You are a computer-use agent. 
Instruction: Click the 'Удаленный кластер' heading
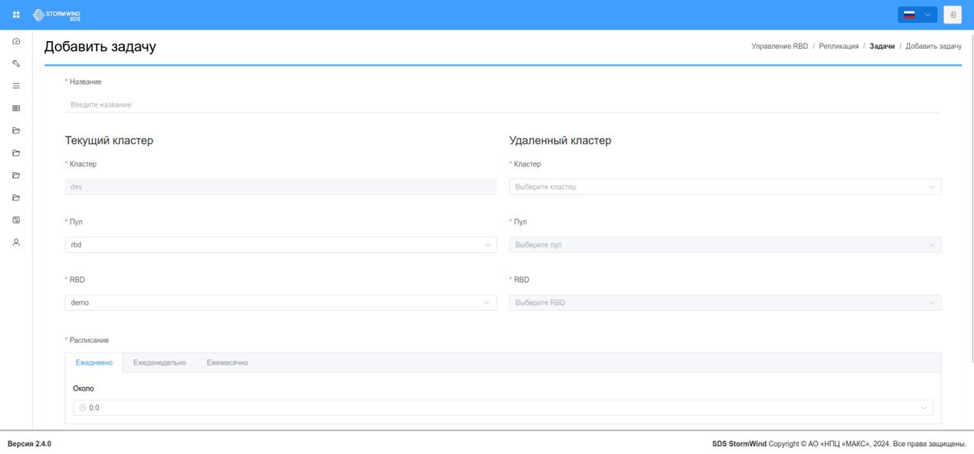(560, 140)
